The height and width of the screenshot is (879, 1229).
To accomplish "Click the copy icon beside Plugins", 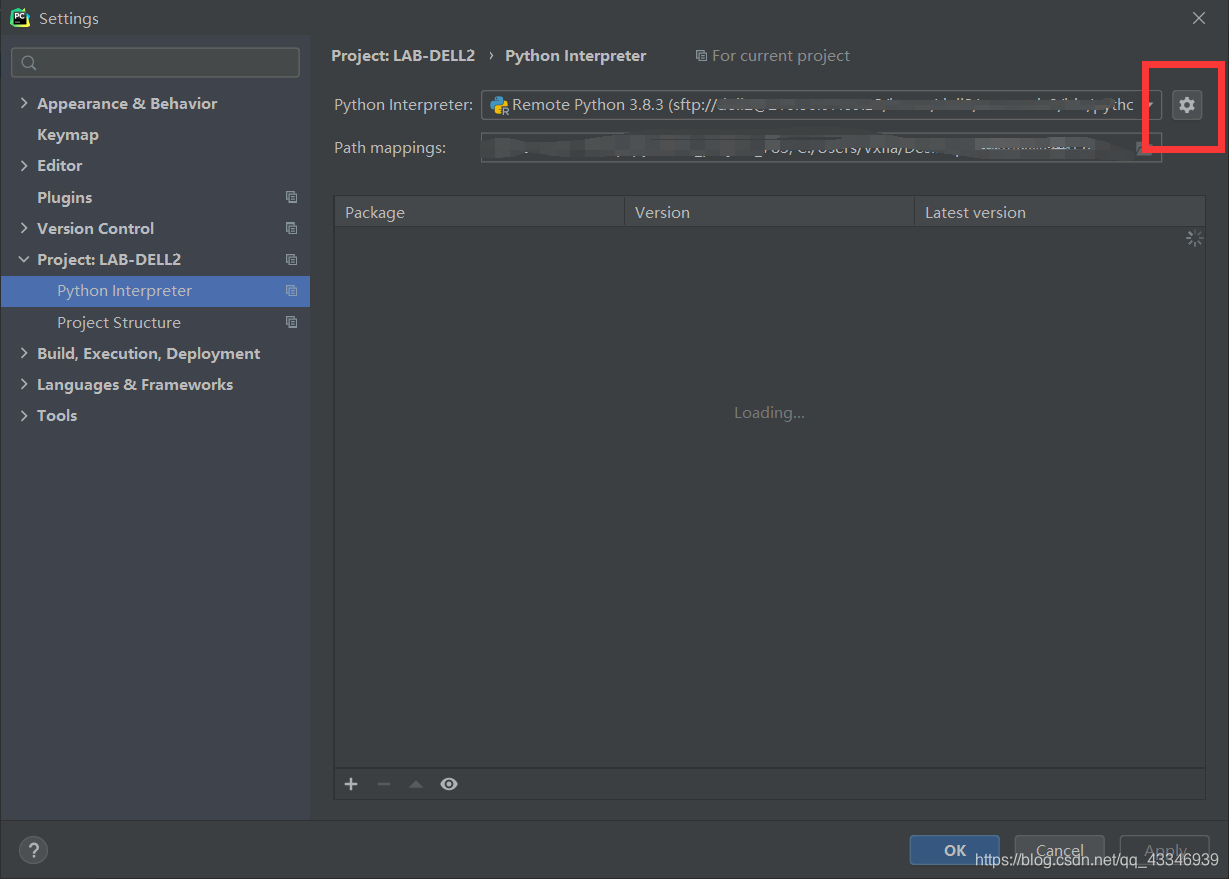I will 291,197.
